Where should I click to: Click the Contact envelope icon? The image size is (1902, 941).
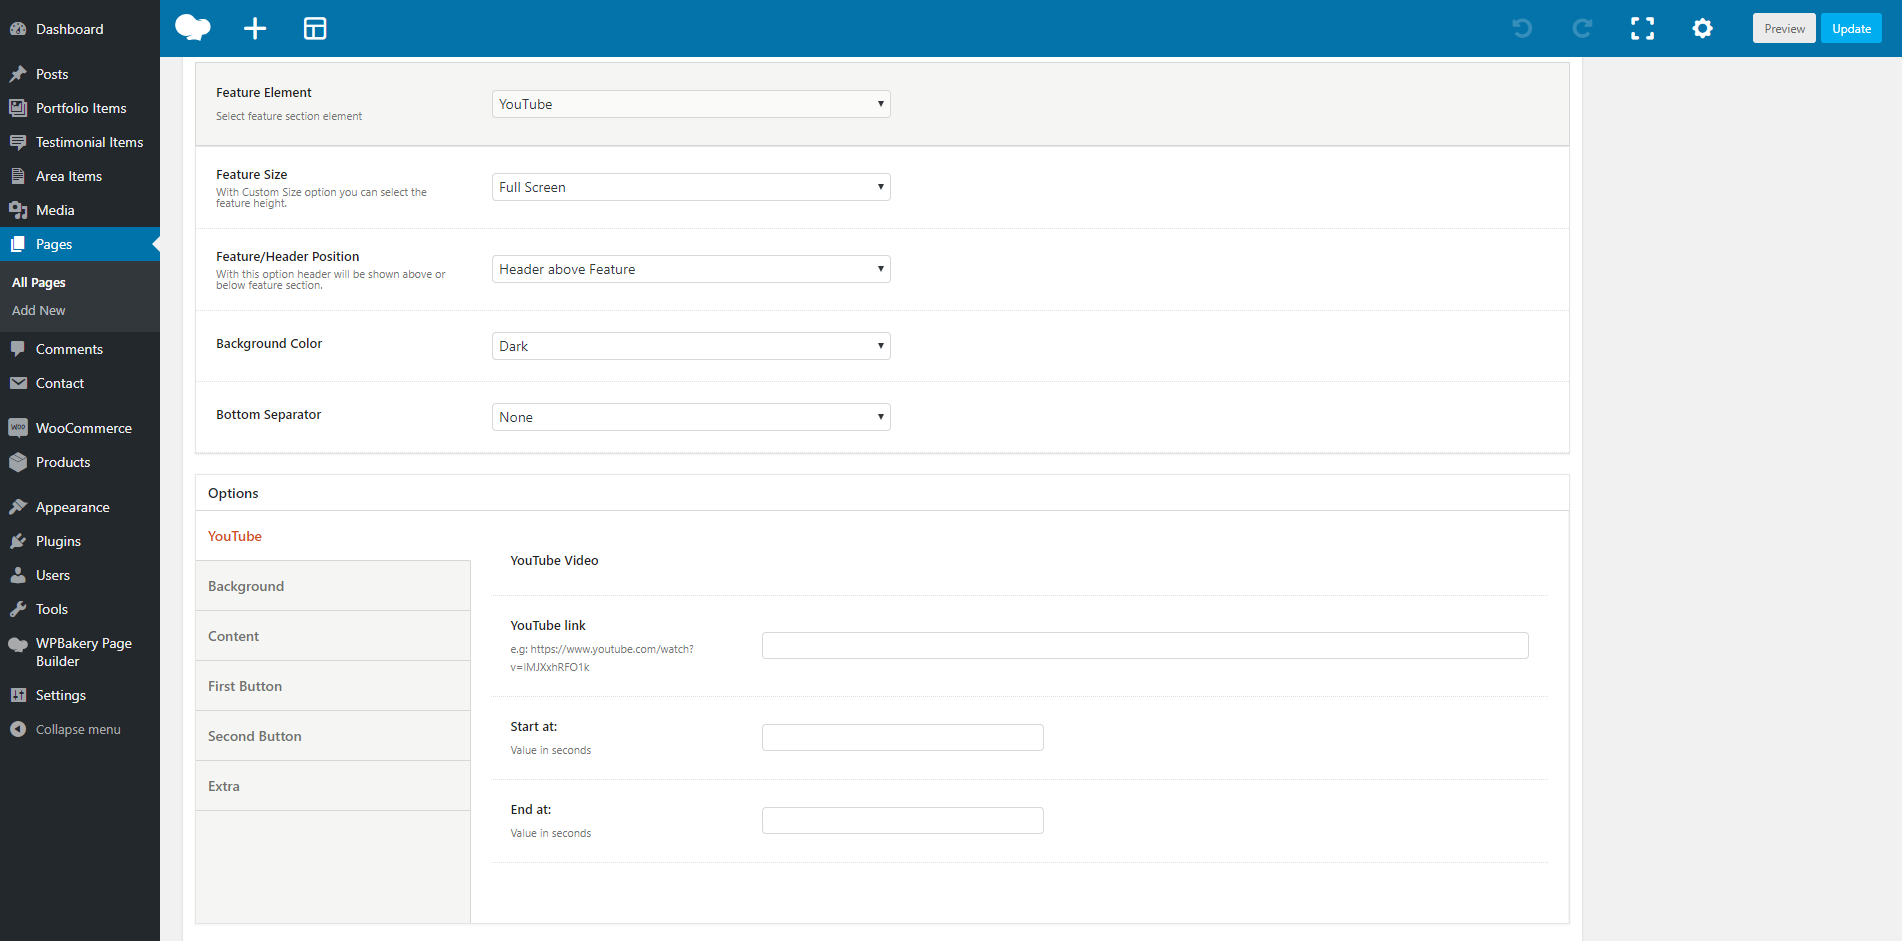pyautogui.click(x=18, y=383)
